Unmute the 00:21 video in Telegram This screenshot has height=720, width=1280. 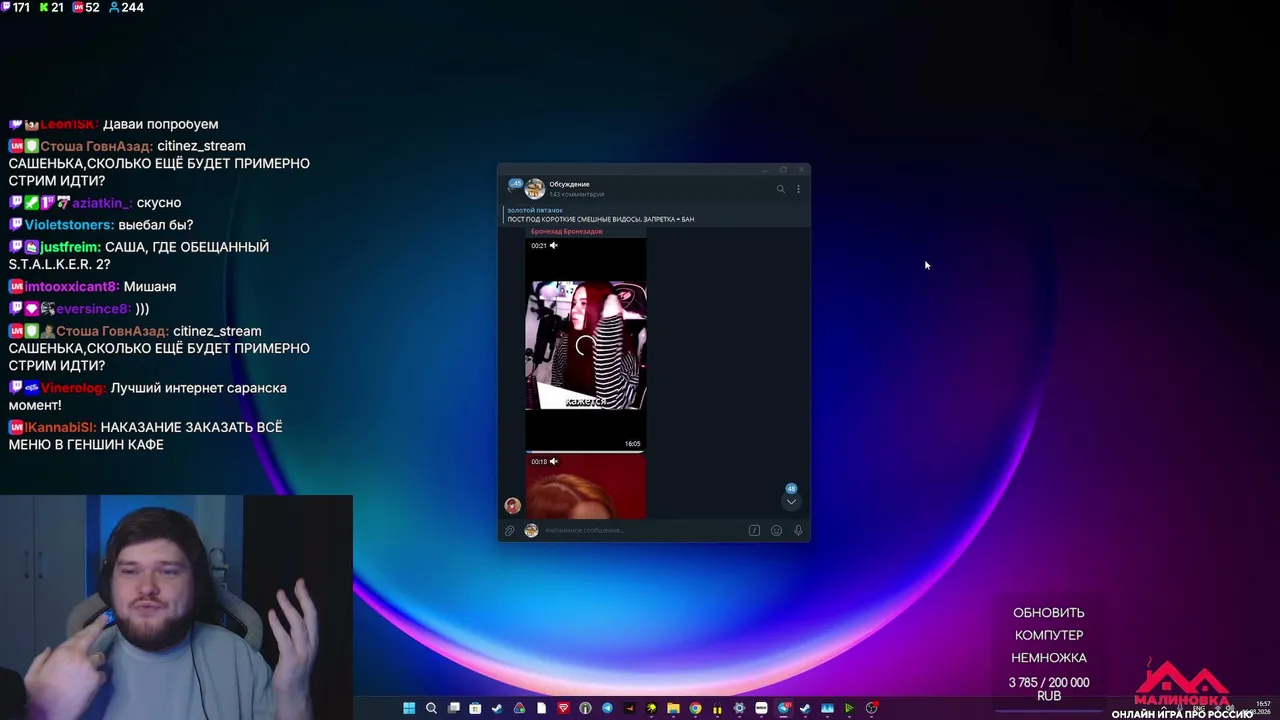(554, 245)
